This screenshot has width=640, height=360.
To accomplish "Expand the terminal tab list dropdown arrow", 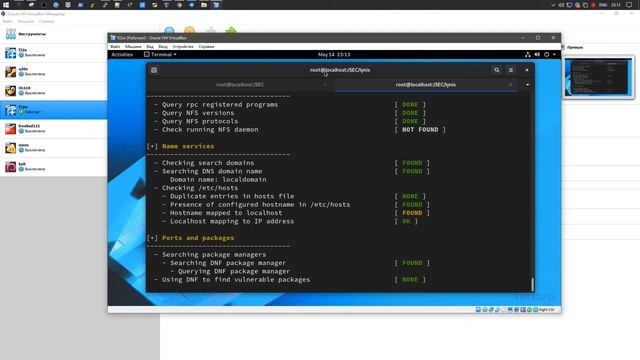I will pyautogui.click(x=527, y=85).
